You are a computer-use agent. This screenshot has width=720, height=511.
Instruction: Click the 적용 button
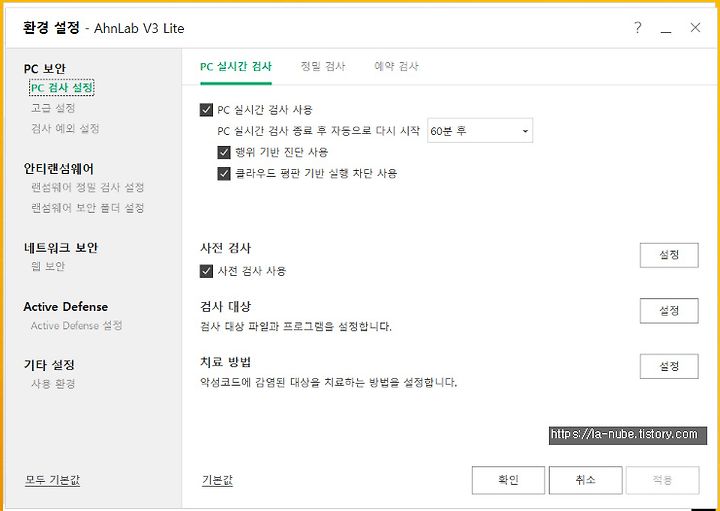[663, 480]
